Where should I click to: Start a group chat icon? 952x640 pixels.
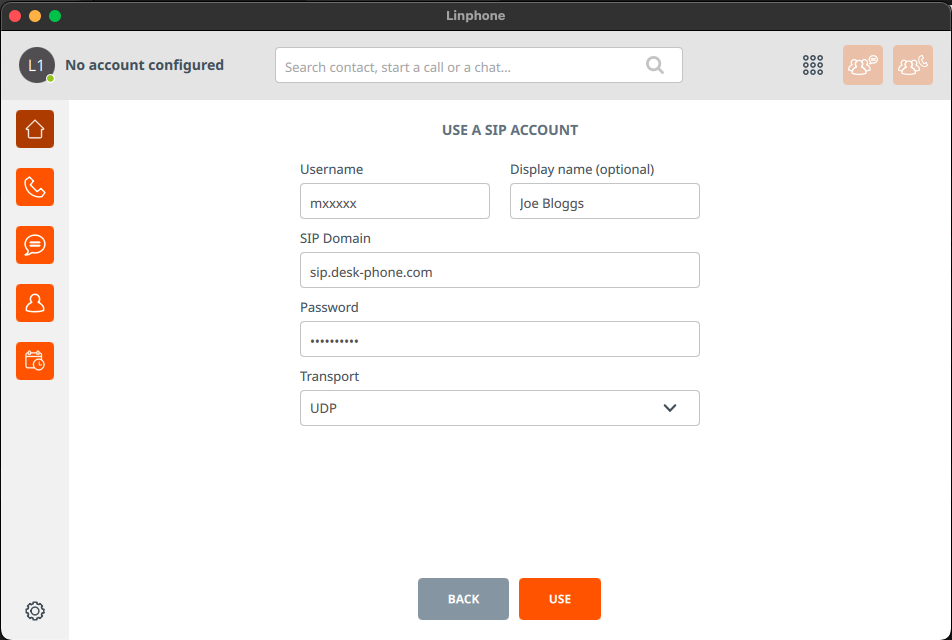[x=863, y=65]
